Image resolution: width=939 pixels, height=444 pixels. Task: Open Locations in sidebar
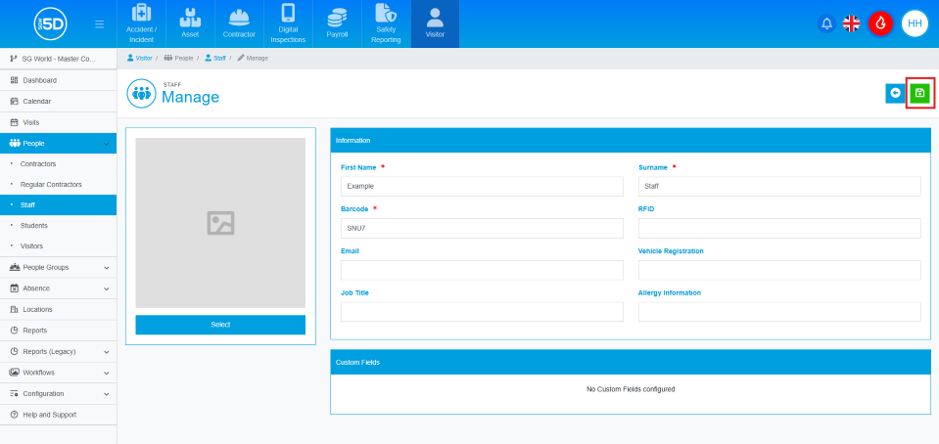(58, 309)
